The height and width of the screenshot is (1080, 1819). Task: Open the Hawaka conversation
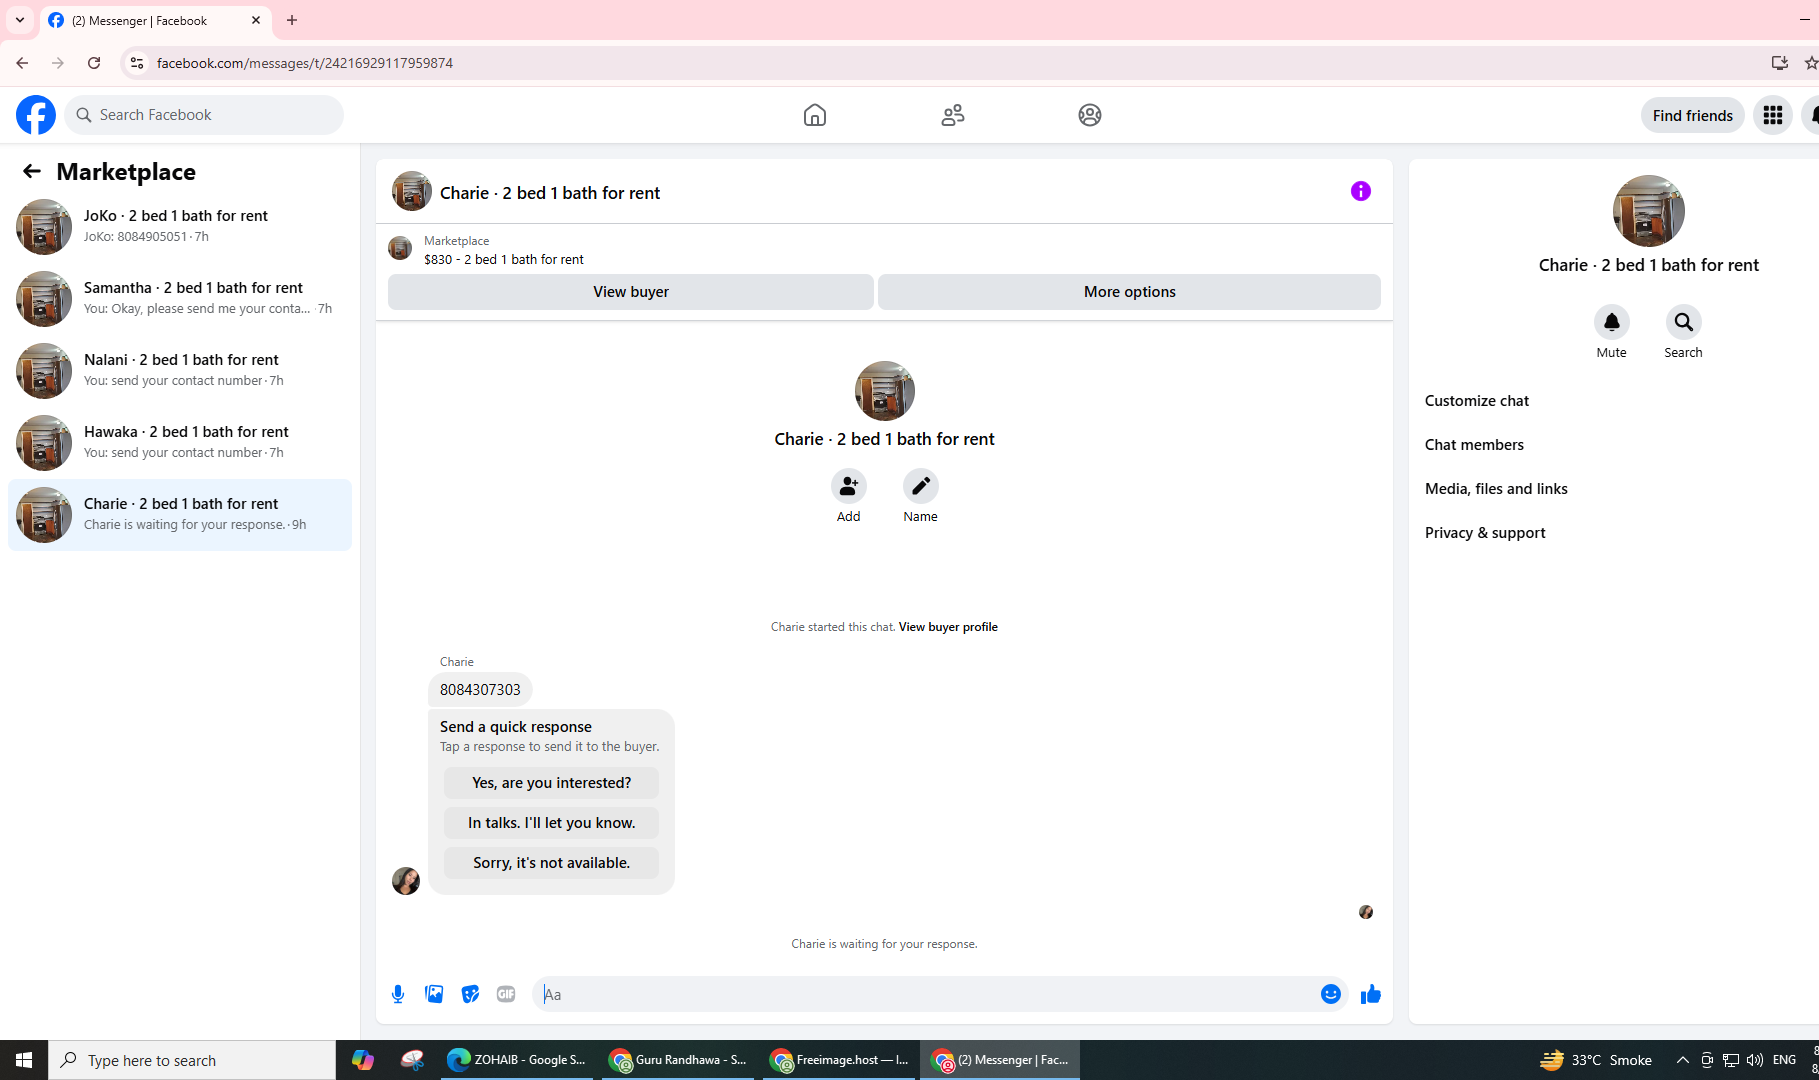[180, 443]
